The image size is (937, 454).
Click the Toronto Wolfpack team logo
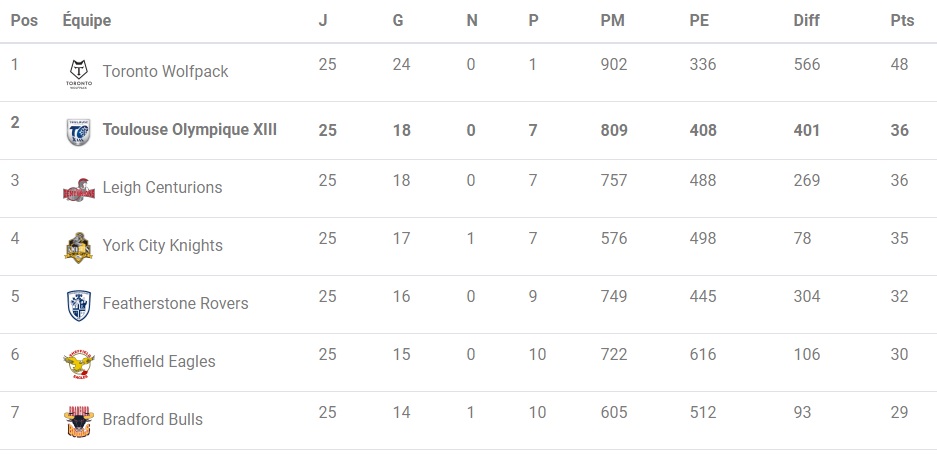coord(78,72)
